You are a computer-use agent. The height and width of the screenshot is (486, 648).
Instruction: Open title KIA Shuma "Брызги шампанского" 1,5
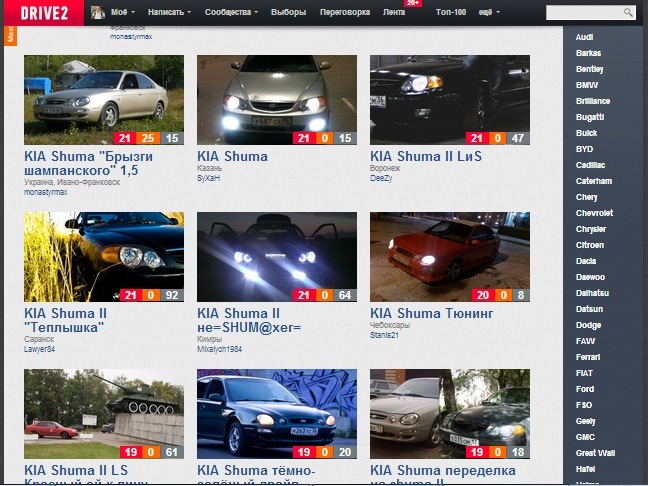[88, 163]
